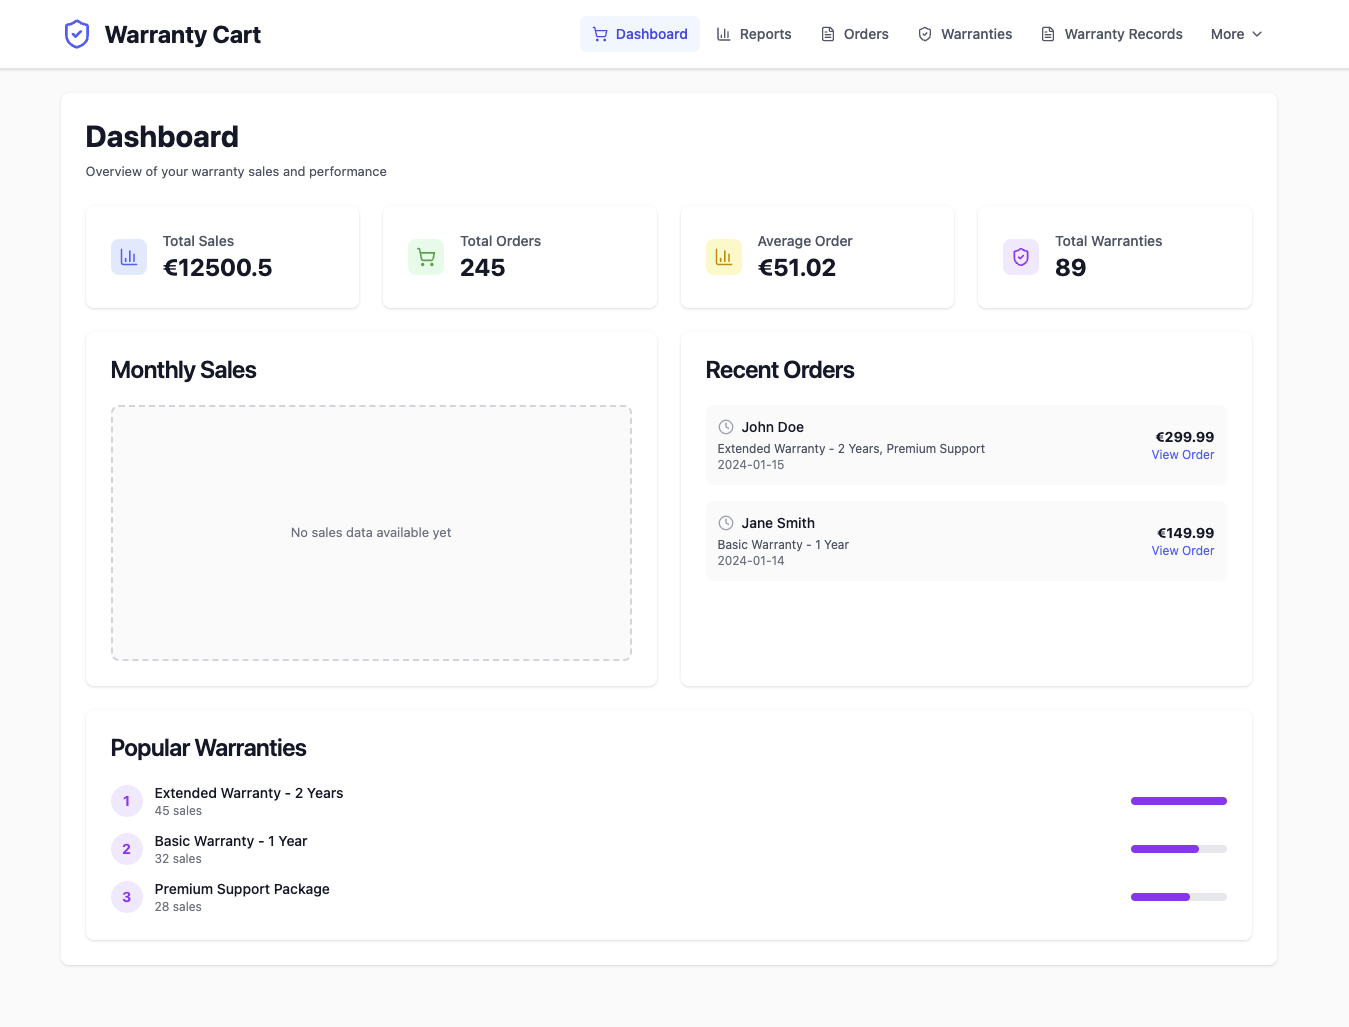
Task: Click the empty Monthly Sales chart area
Action: click(x=371, y=533)
